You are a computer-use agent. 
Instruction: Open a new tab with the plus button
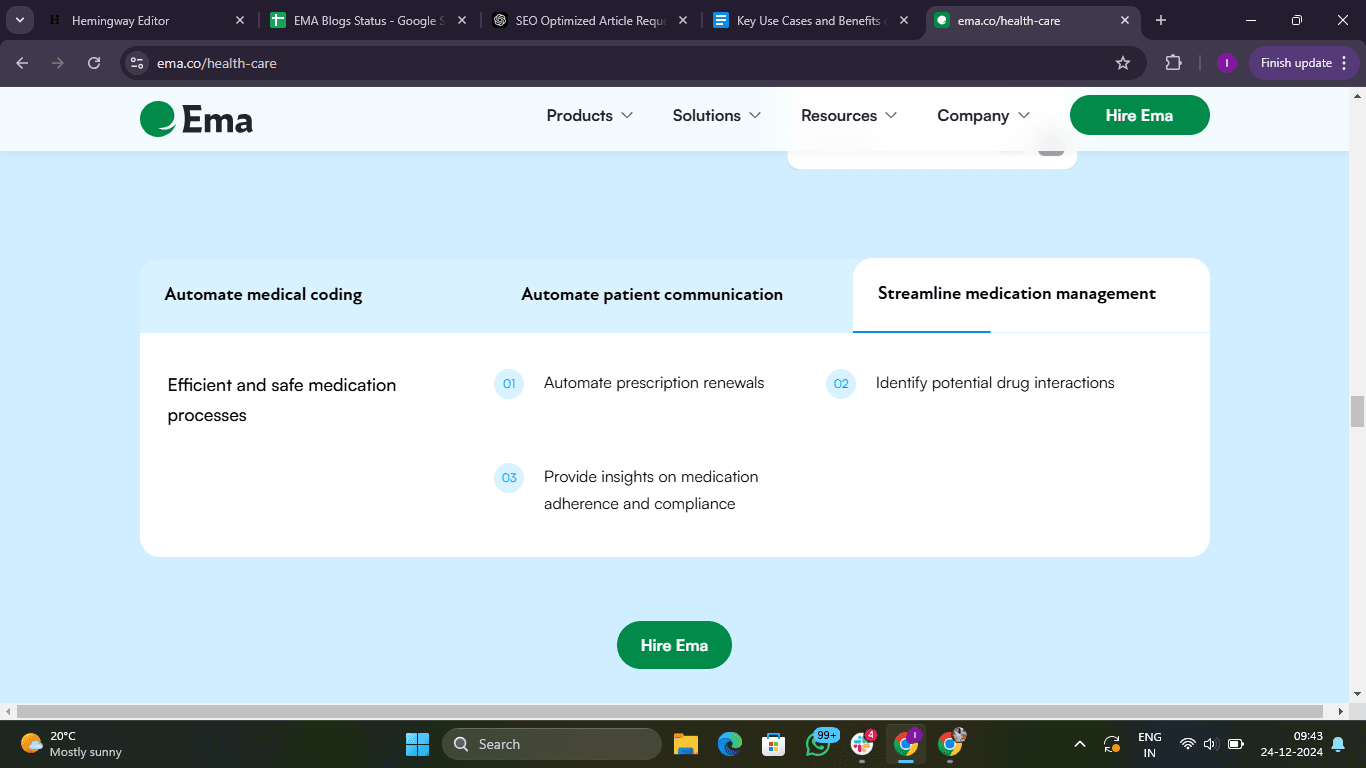(x=1161, y=20)
